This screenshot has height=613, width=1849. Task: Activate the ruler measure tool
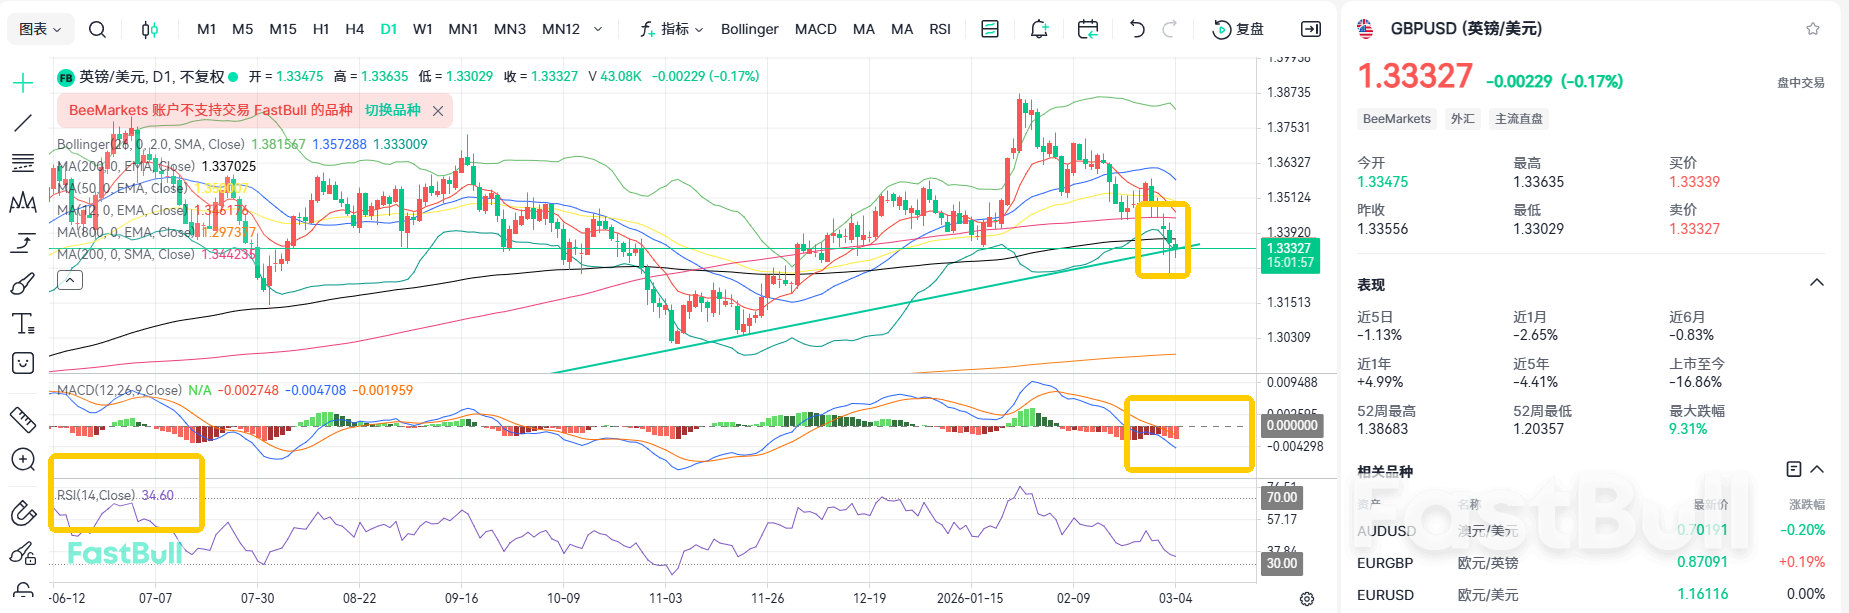coord(23,419)
